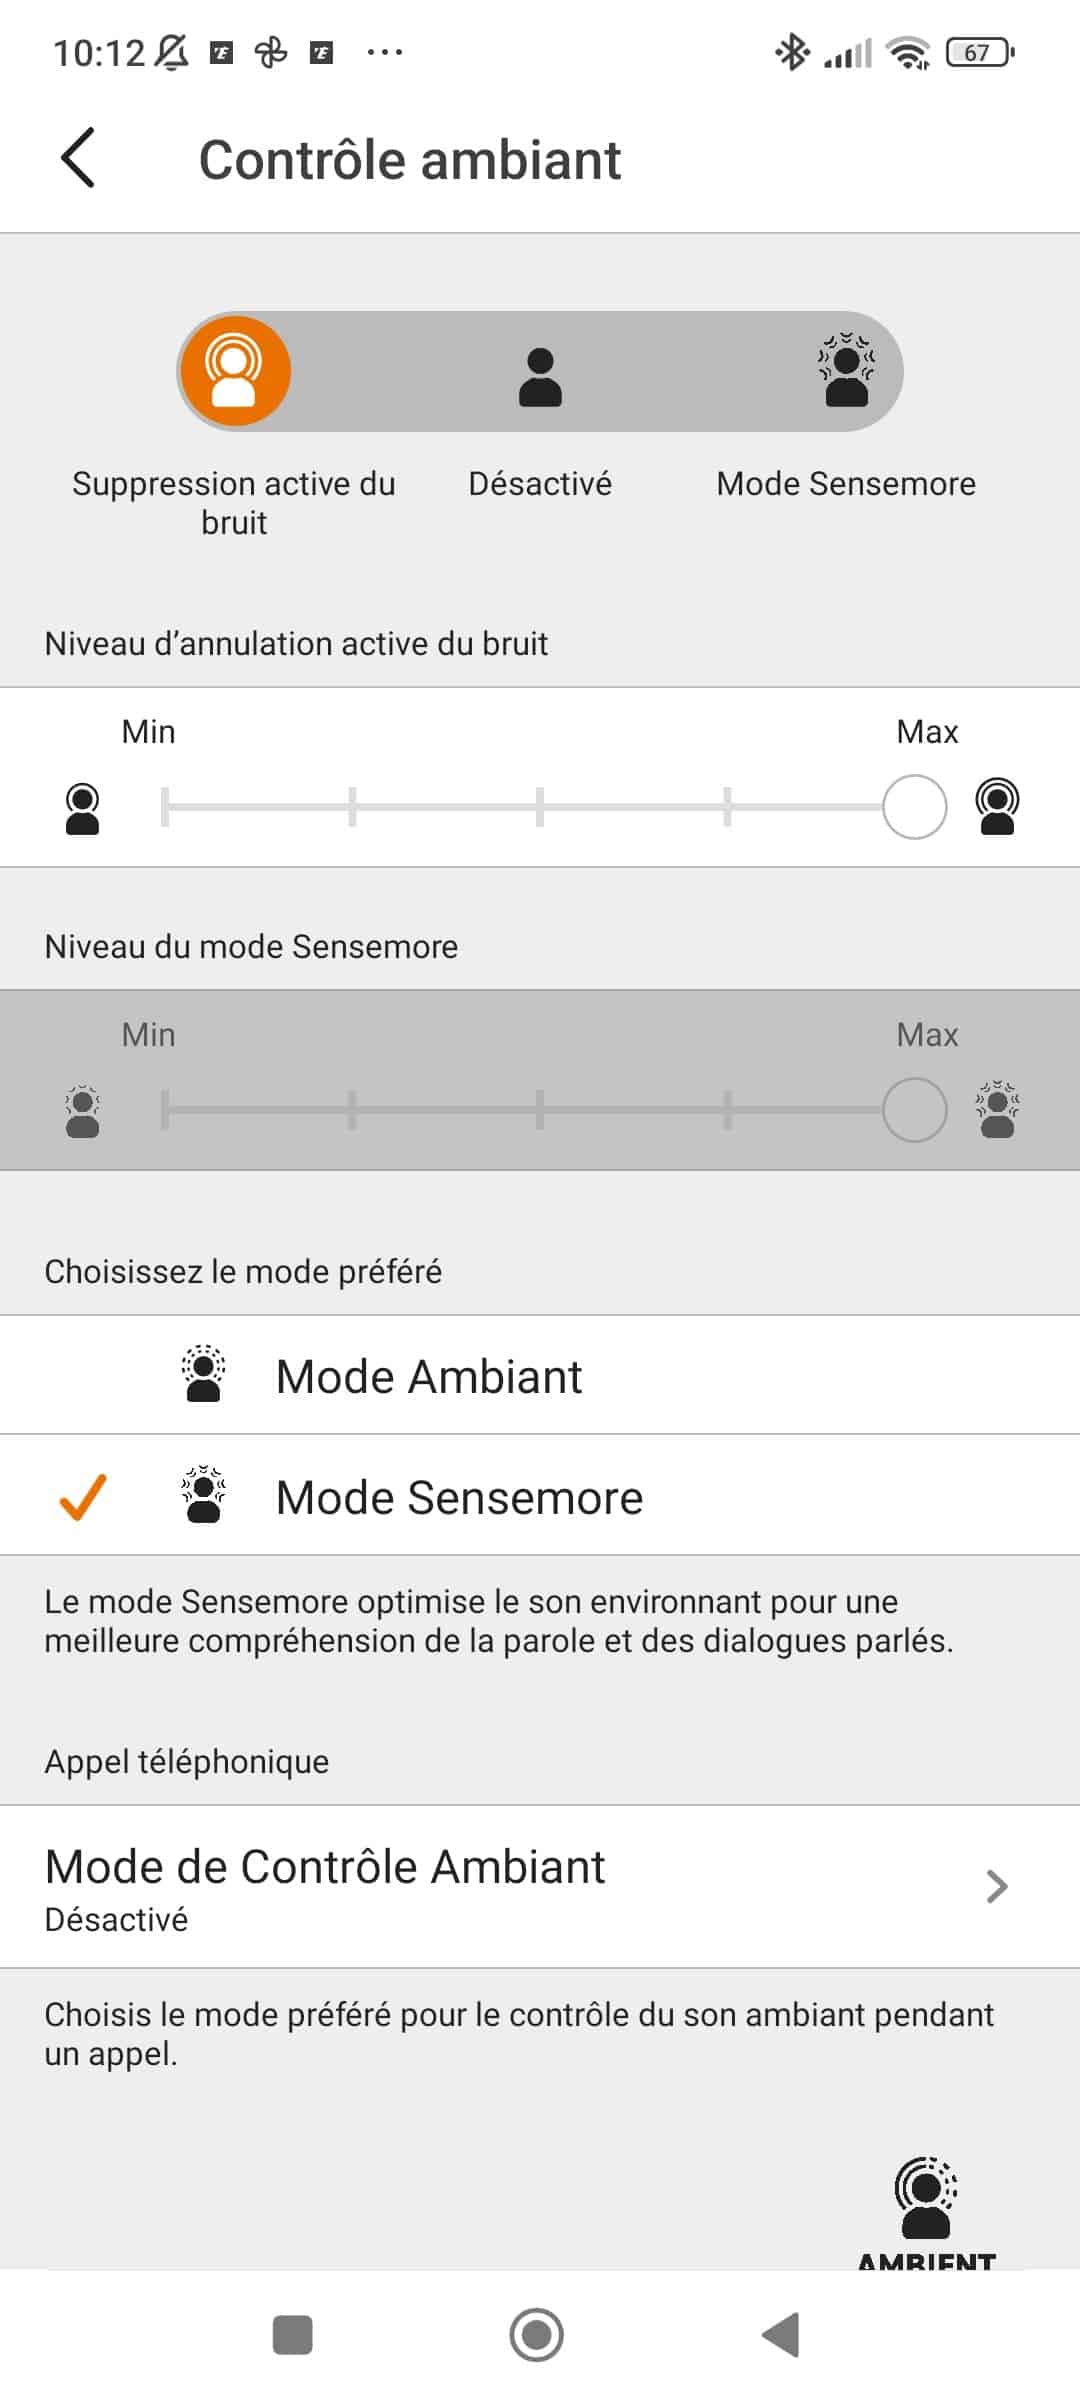Tap the orange checkmark beside Mode Sensemore
Viewport: 1080px width, 2400px height.
click(x=83, y=1497)
